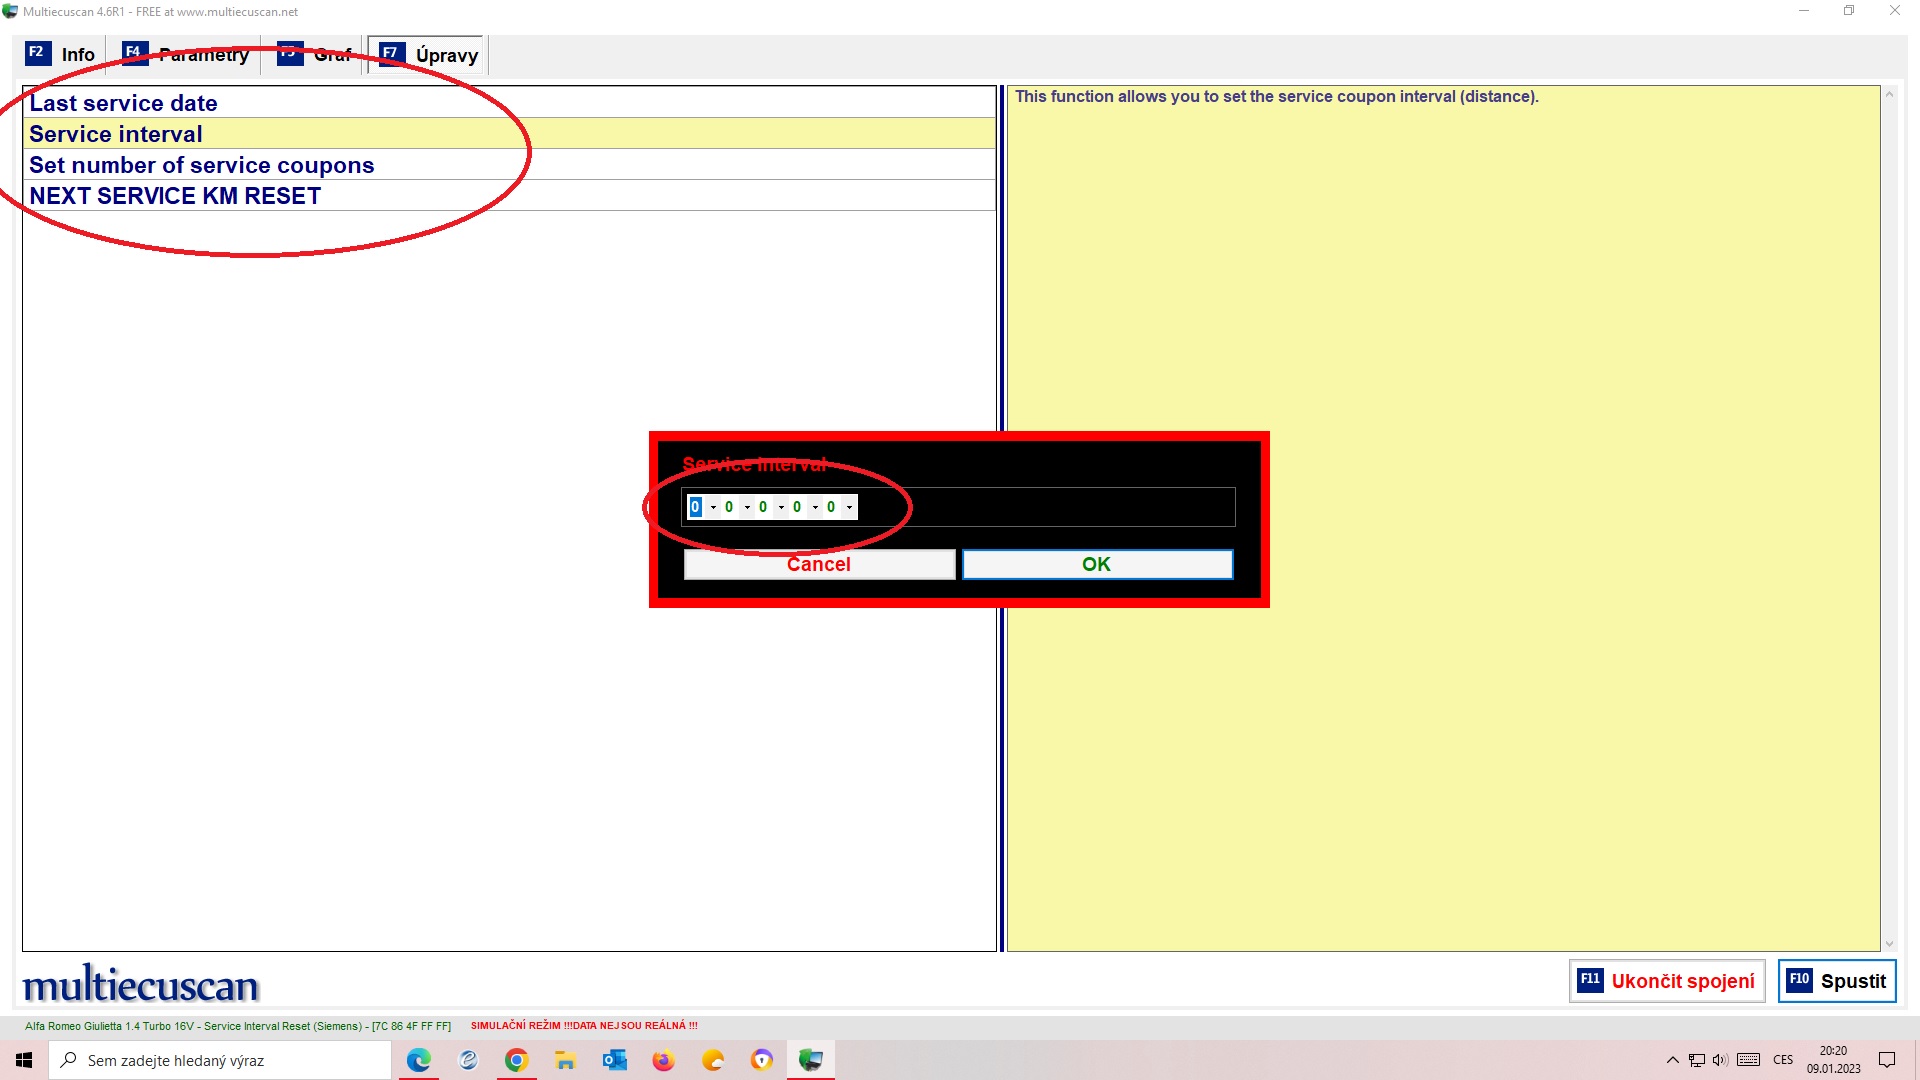Open Microsoft Edge from taskbar
Viewport: 1920px width, 1080px height.
click(418, 1060)
